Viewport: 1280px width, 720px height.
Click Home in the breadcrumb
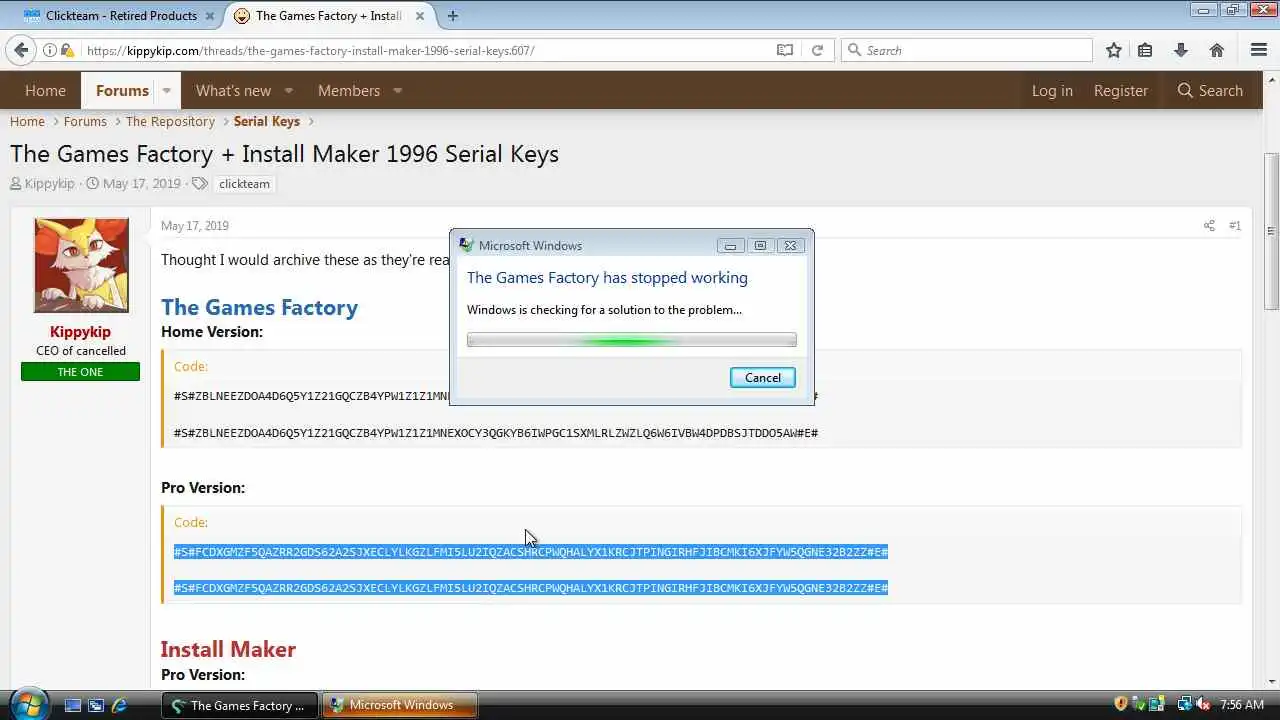(27, 121)
